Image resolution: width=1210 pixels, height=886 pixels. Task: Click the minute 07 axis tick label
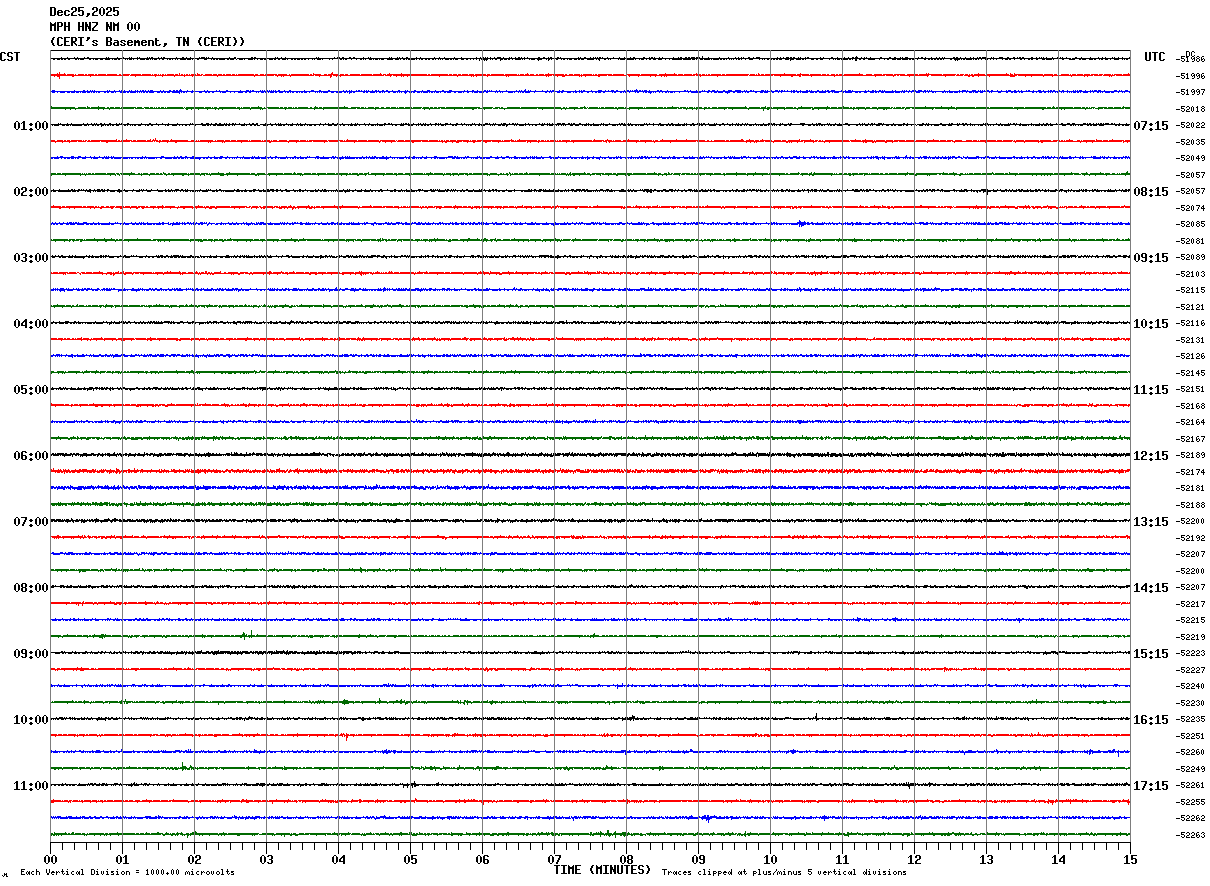coord(554,859)
